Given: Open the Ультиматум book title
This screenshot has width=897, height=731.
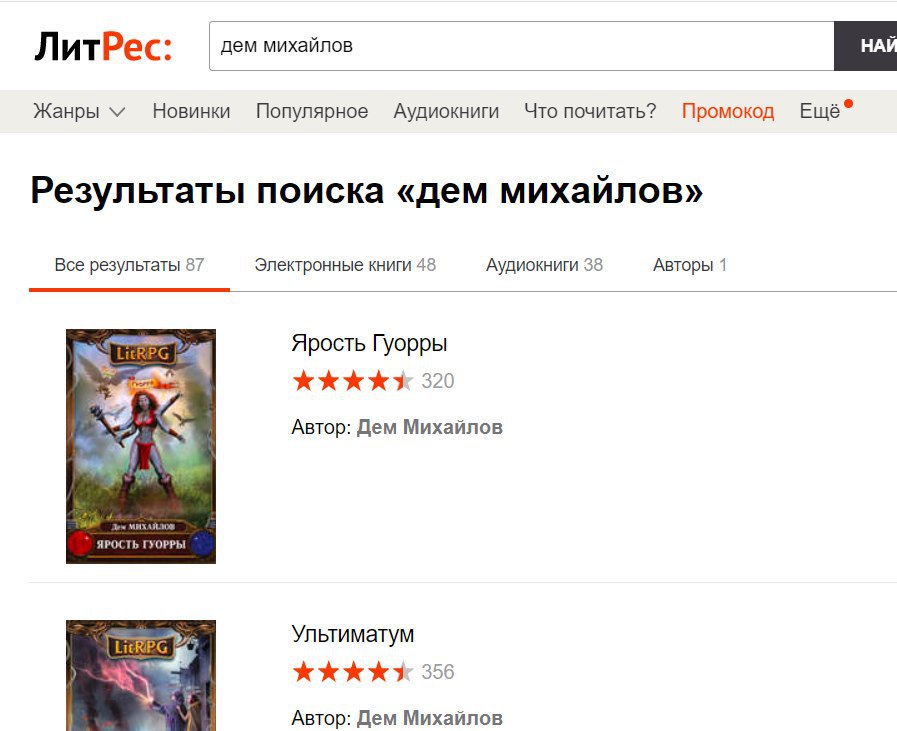Looking at the screenshot, I should click(352, 634).
